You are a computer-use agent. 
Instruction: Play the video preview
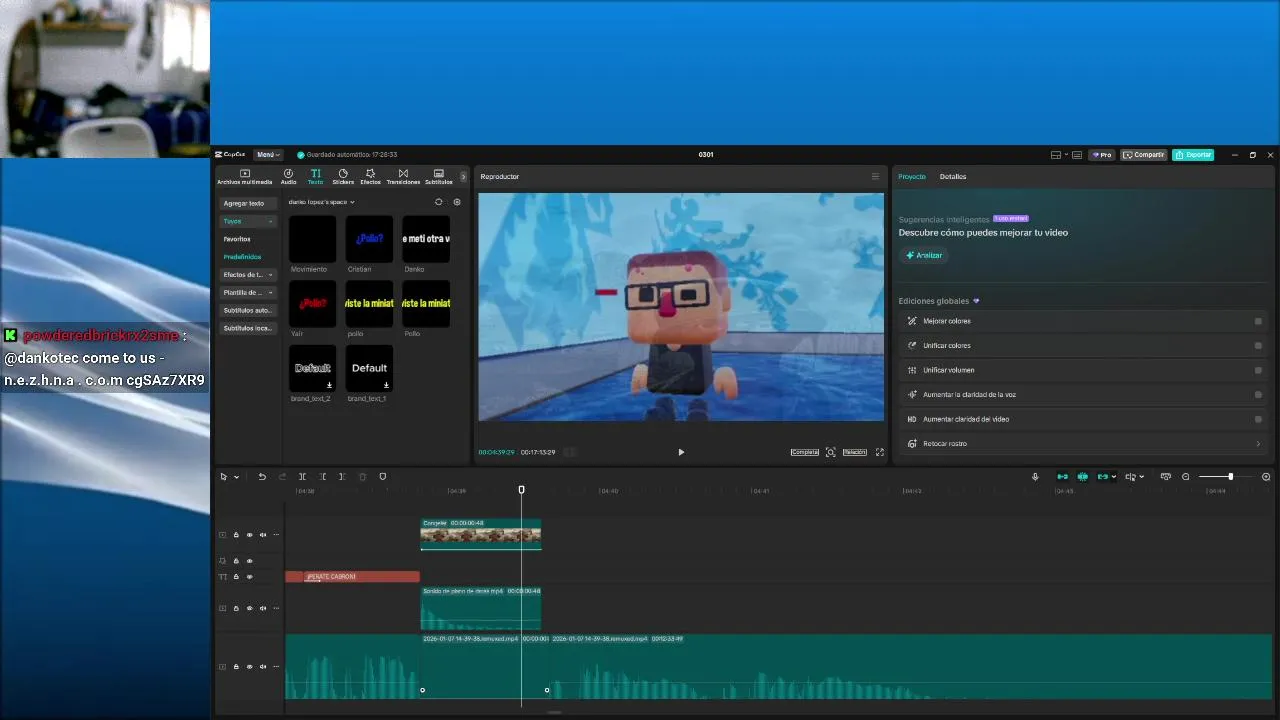coord(681,452)
